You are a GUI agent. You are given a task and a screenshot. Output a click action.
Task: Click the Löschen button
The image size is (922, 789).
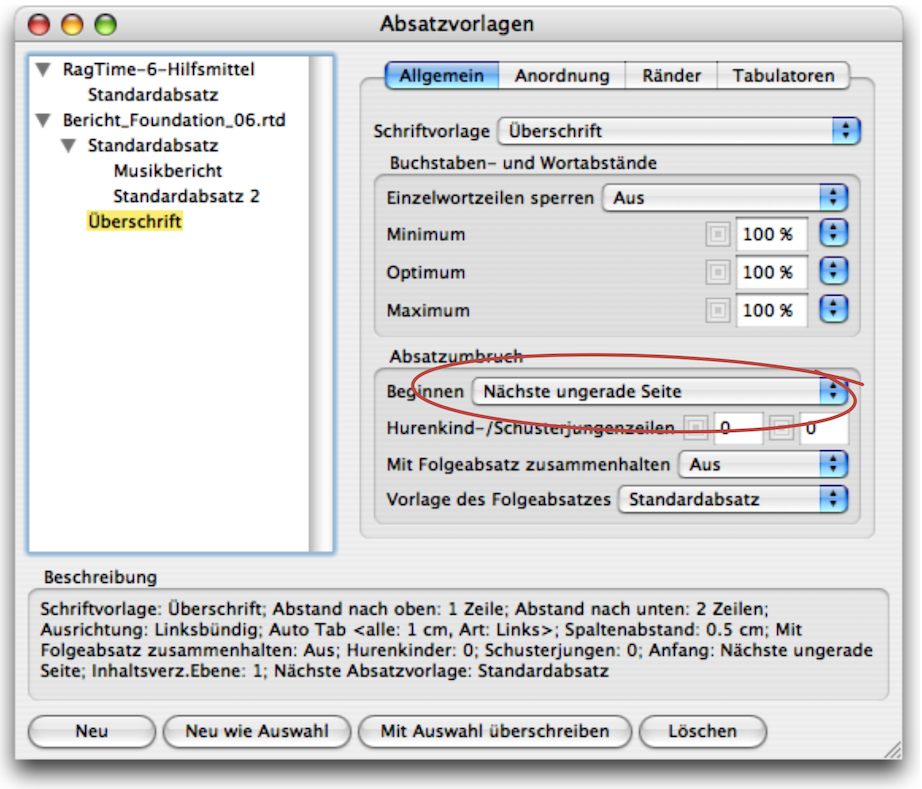point(702,731)
